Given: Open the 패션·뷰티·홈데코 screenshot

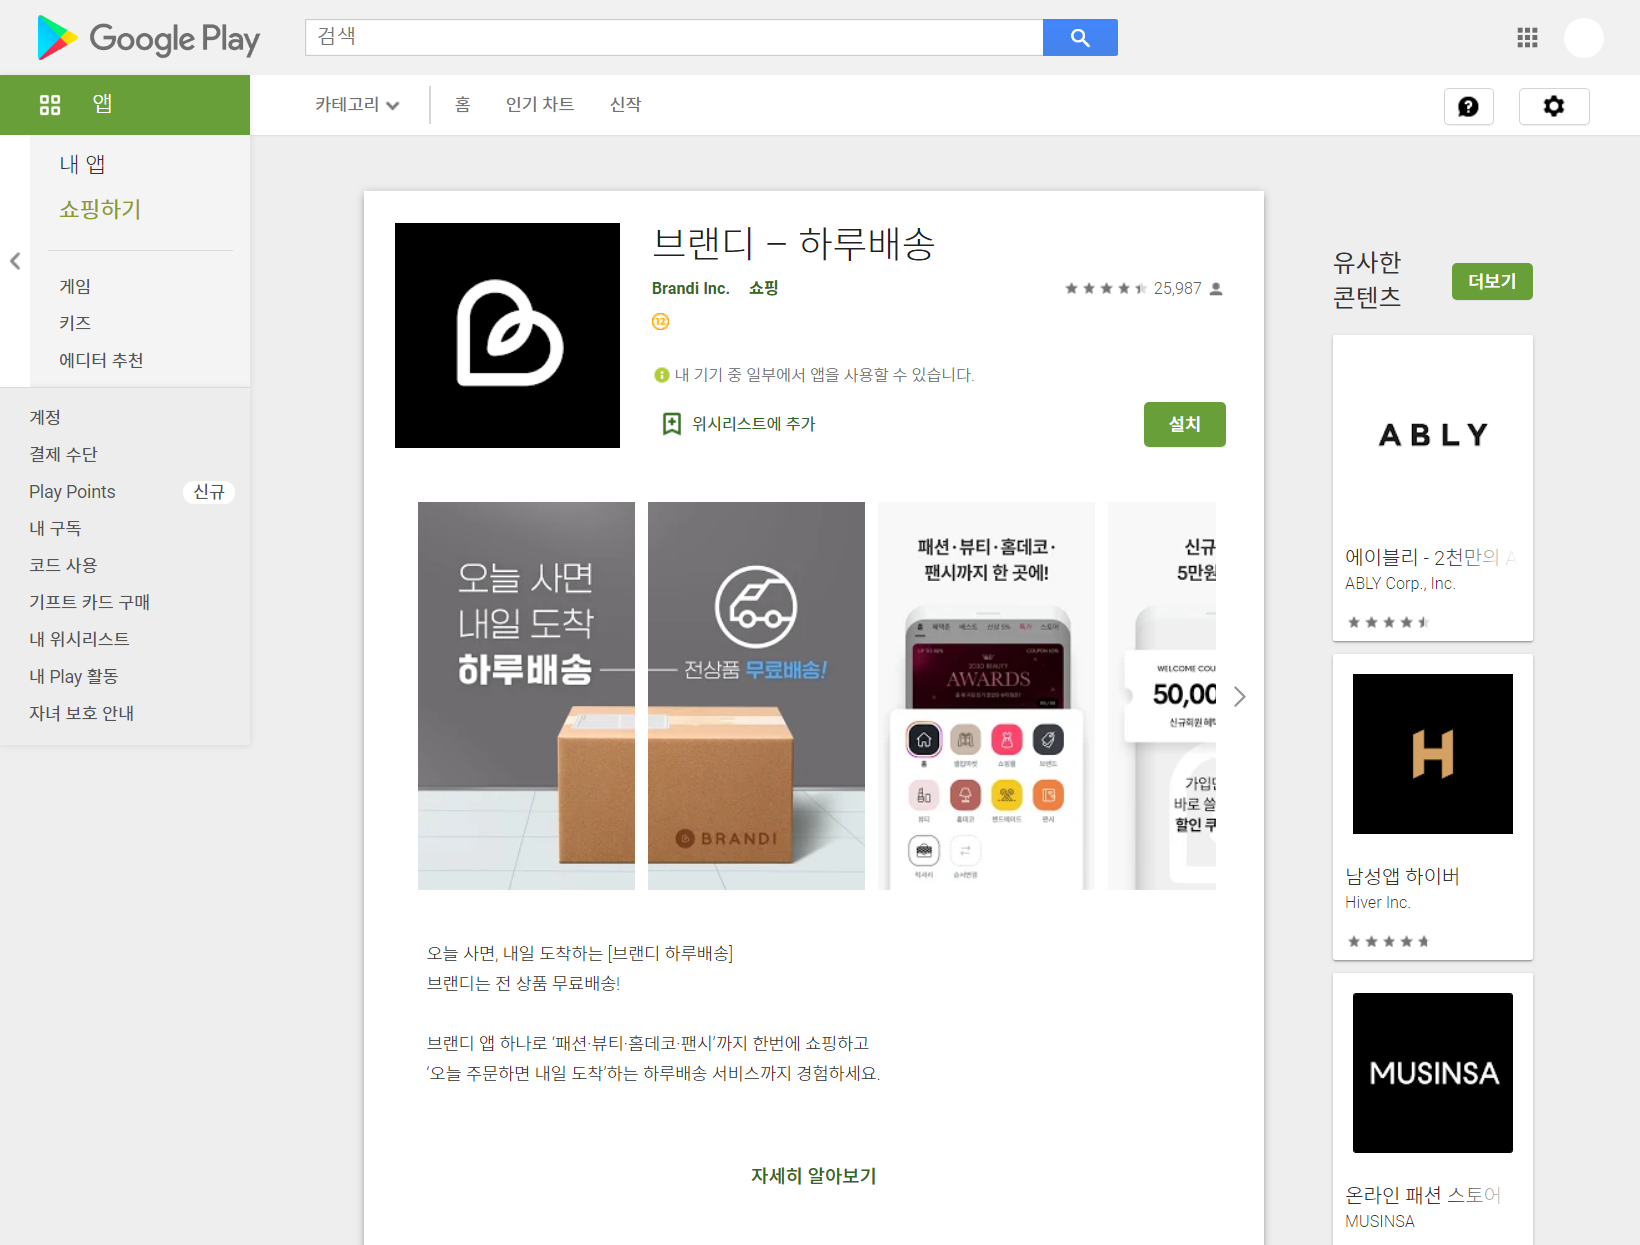Looking at the screenshot, I should (x=986, y=696).
